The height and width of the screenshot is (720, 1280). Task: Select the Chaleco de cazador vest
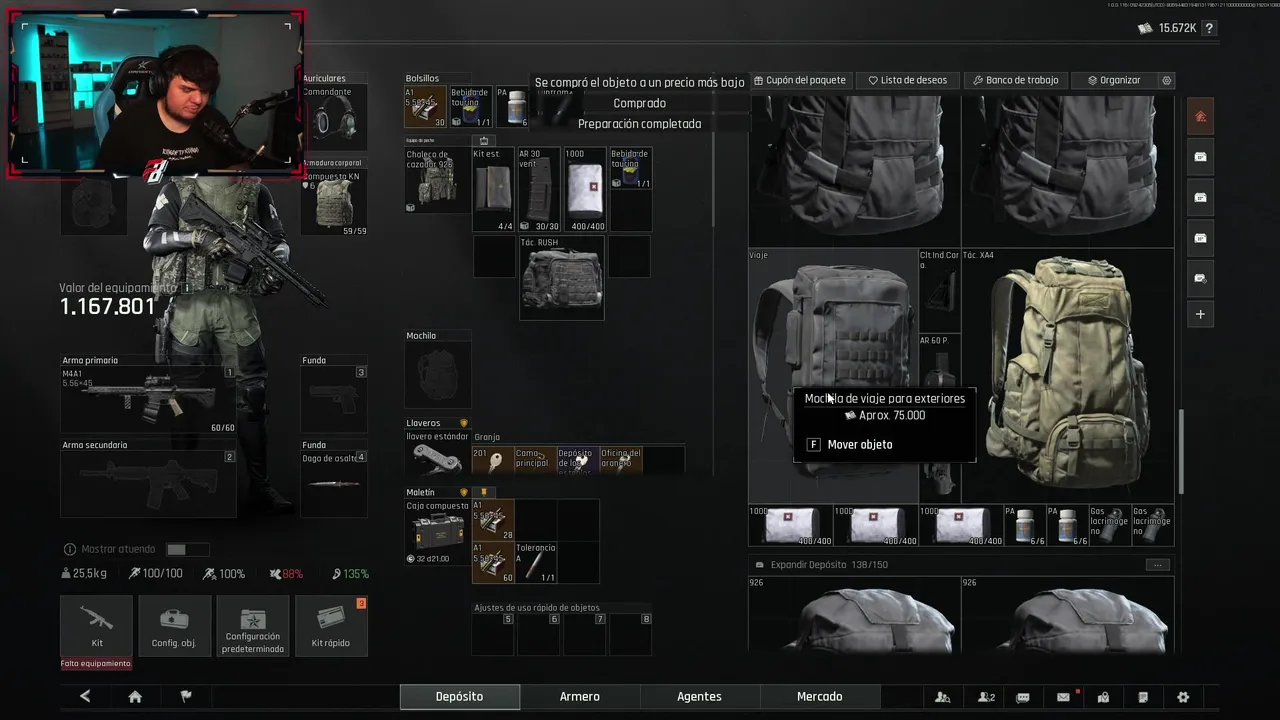437,180
